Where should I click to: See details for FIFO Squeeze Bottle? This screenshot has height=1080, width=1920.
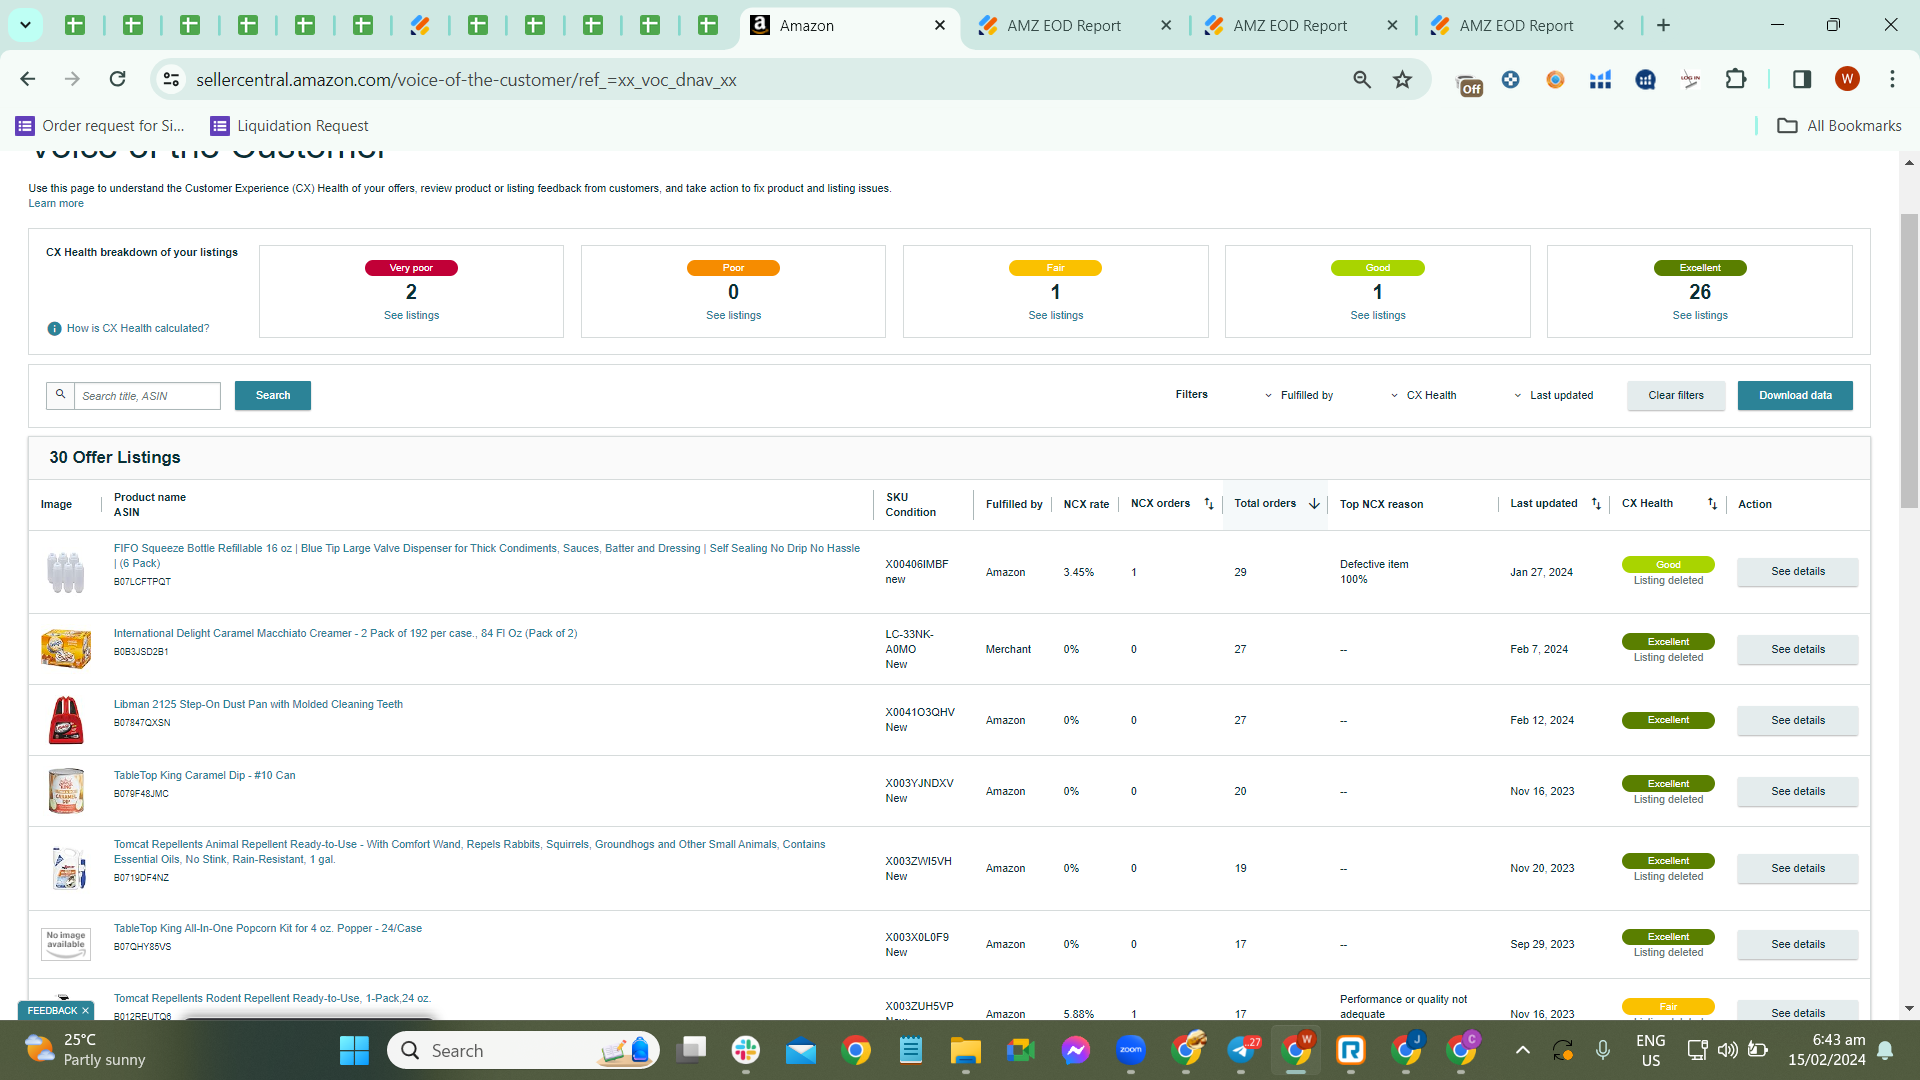[1798, 572]
